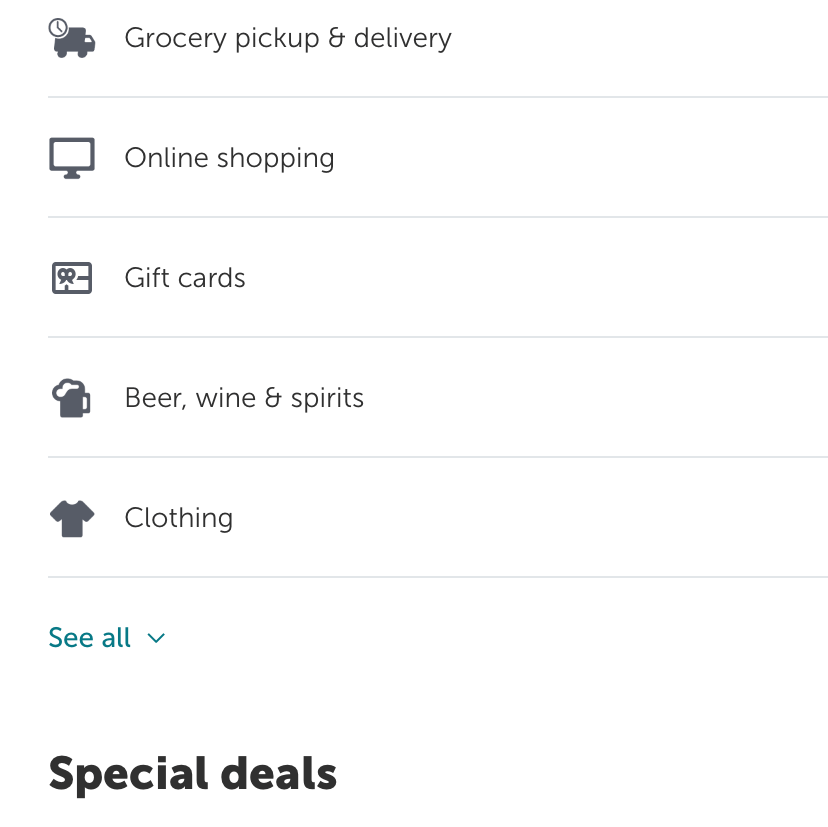Tap the Beer mug icon
This screenshot has width=828, height=827.
(x=70, y=397)
